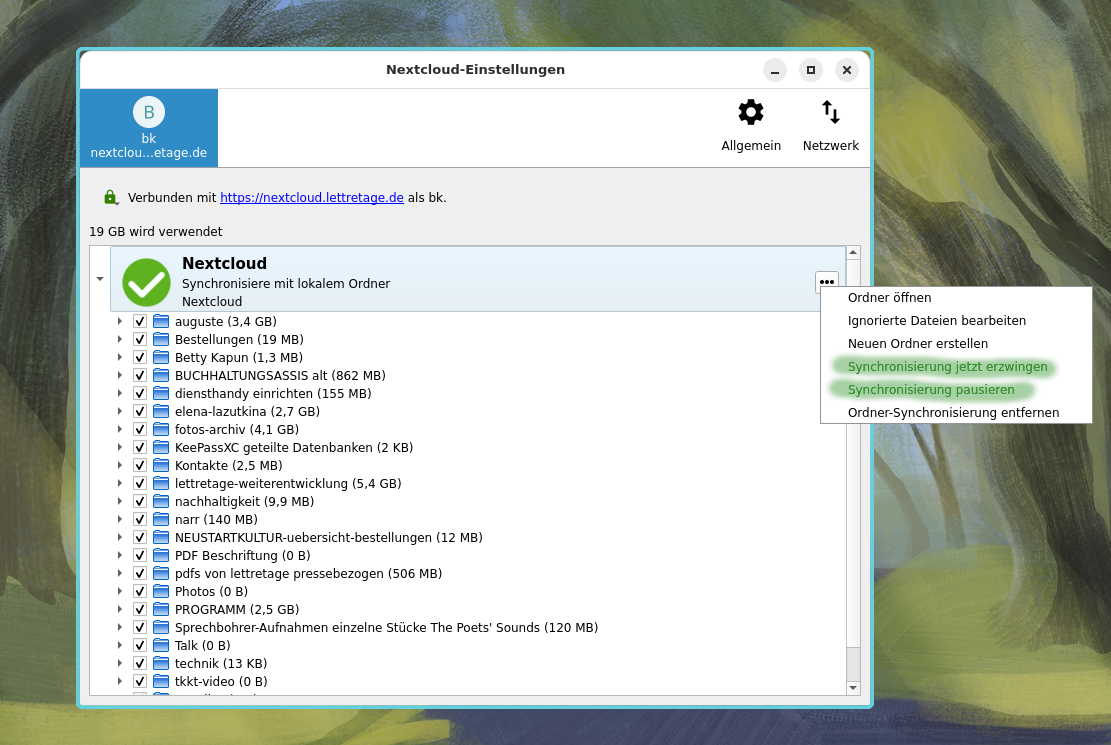Click the folder icon beside PROGRAMM
This screenshot has height=745, width=1111.
pos(161,609)
